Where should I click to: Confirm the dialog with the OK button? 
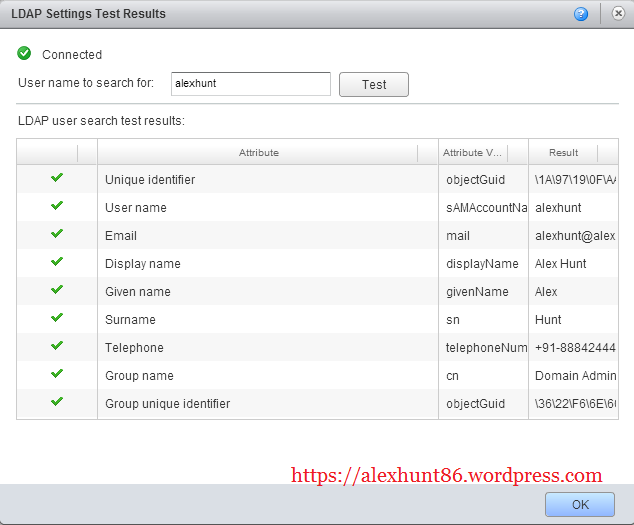pyautogui.click(x=580, y=505)
